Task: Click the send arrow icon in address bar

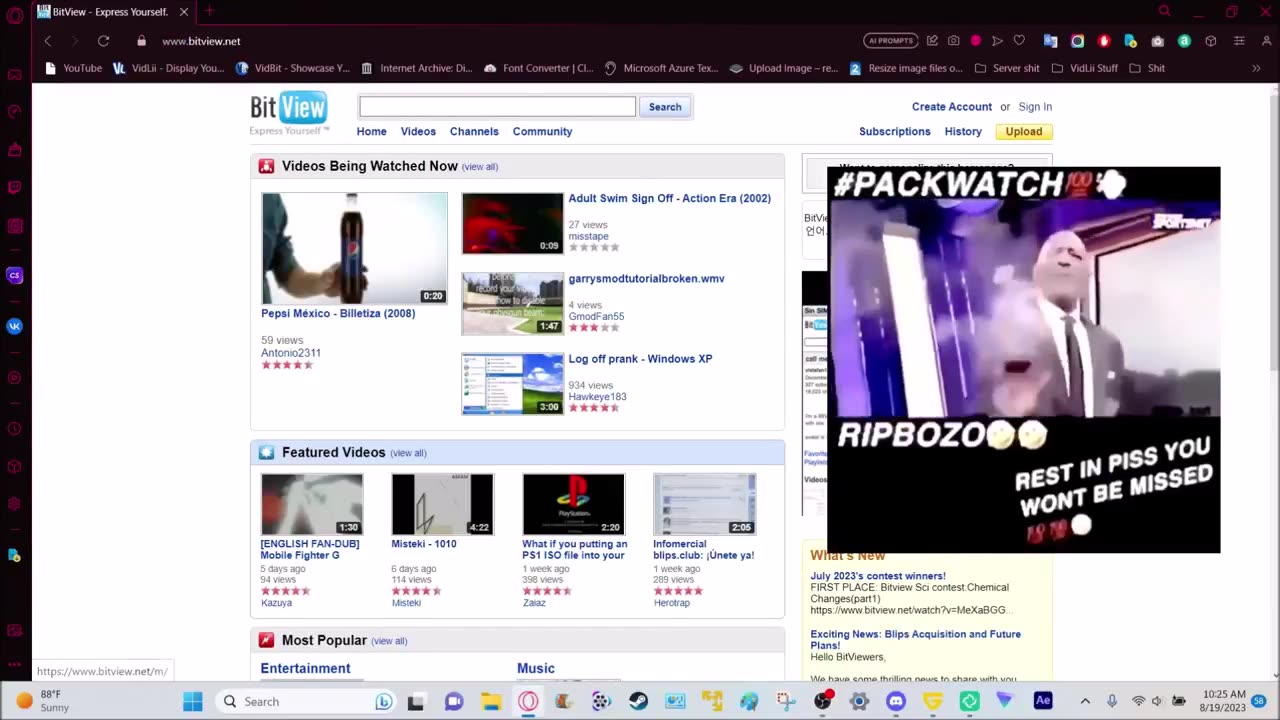Action: pyautogui.click(x=997, y=41)
